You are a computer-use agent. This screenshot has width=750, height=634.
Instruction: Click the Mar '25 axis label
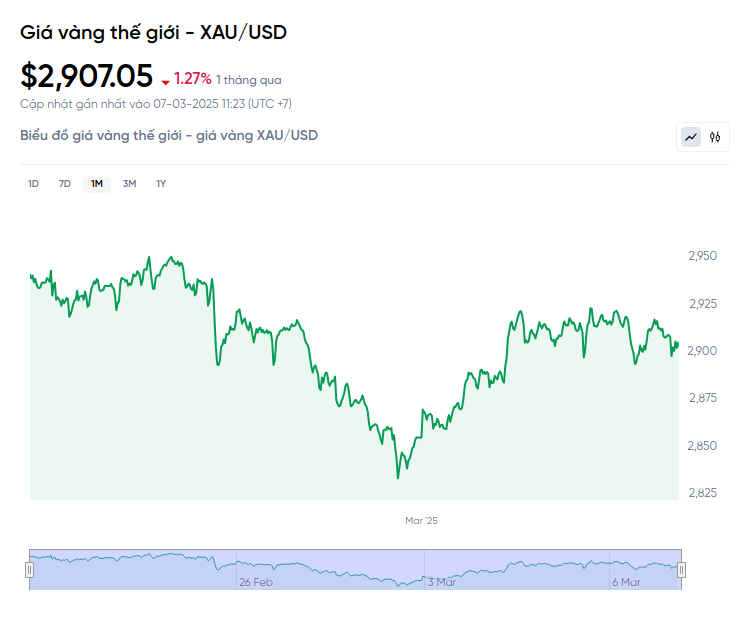tap(421, 521)
